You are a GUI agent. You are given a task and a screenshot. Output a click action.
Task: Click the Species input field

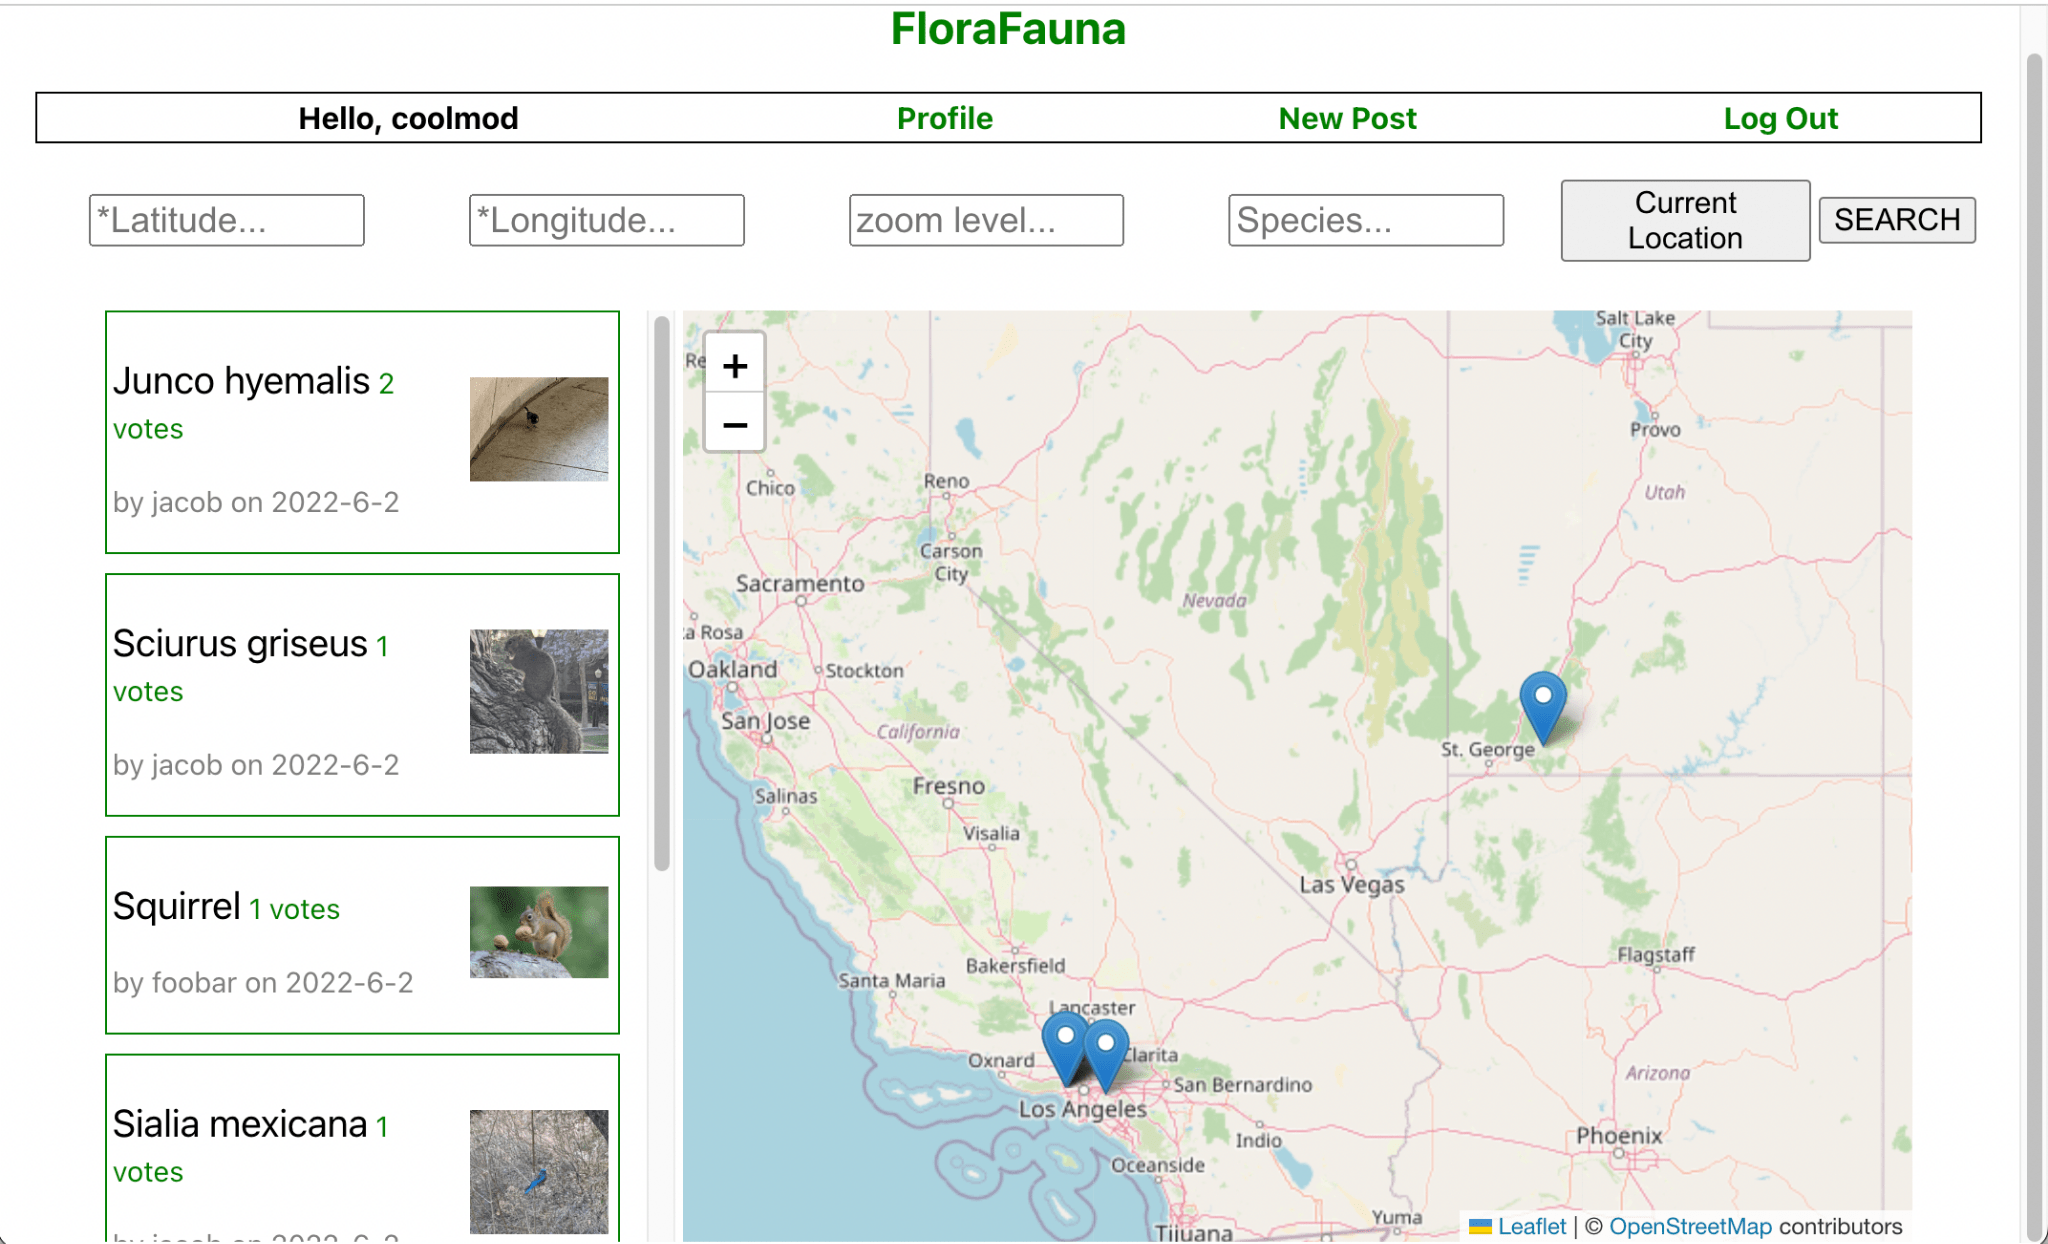click(1366, 220)
